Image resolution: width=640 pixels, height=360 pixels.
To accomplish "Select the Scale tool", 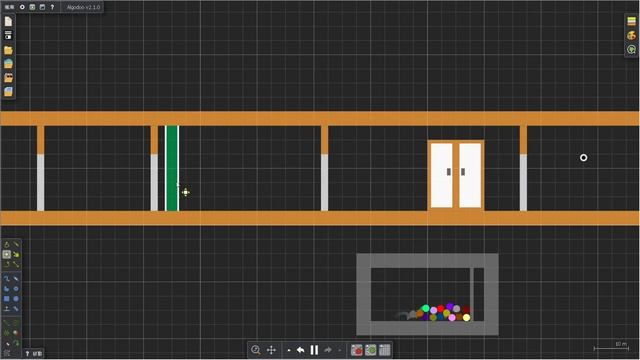I will tap(16, 264).
